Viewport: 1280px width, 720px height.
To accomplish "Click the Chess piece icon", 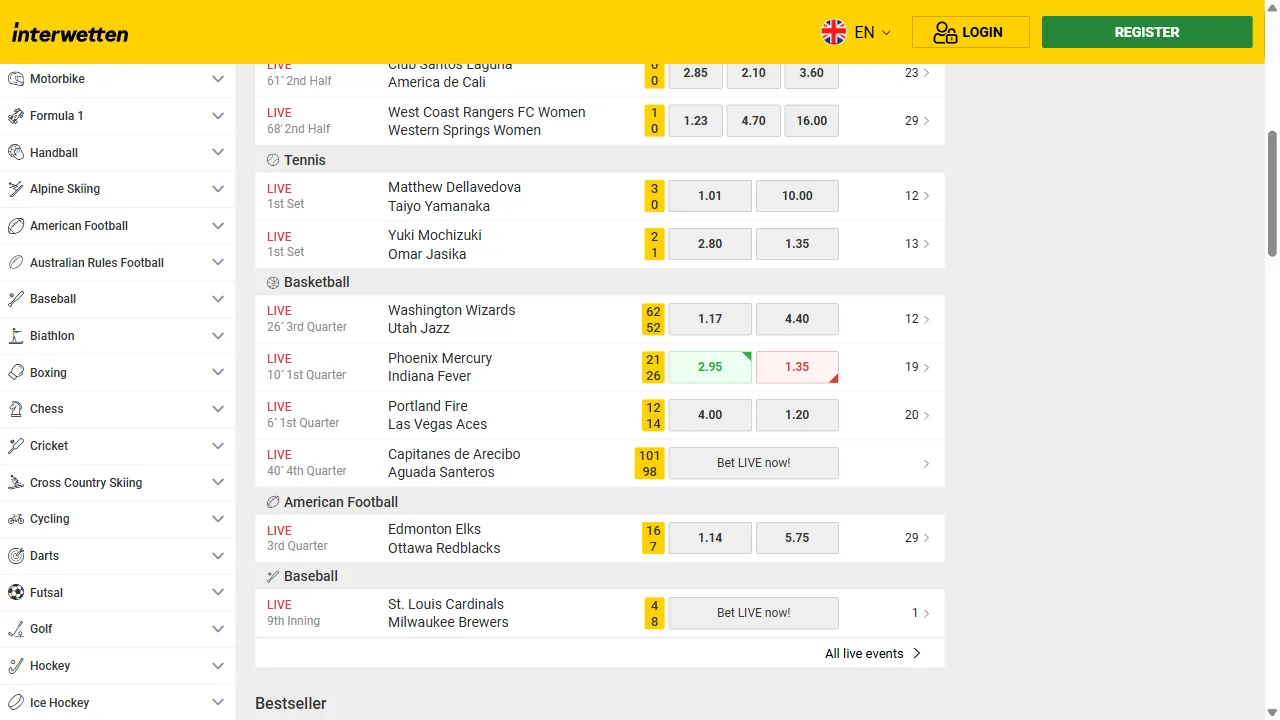I will tap(16, 409).
